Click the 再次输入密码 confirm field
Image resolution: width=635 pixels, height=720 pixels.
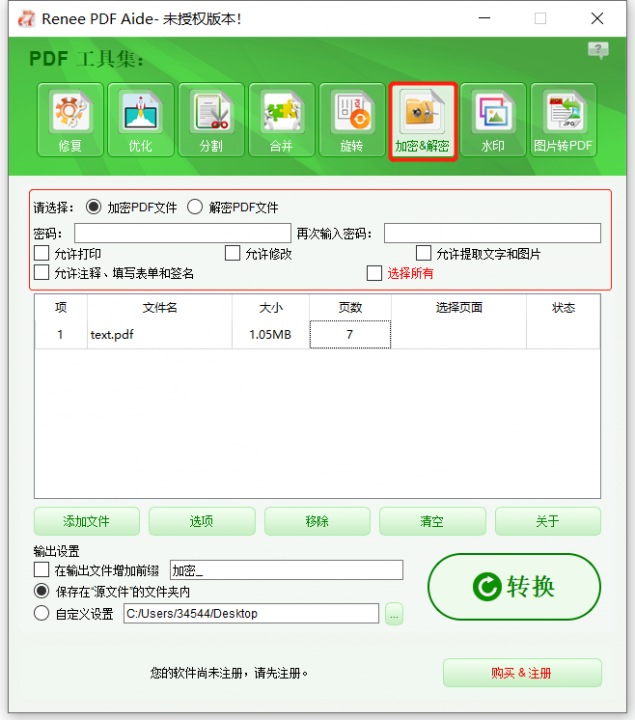pyautogui.click(x=492, y=233)
